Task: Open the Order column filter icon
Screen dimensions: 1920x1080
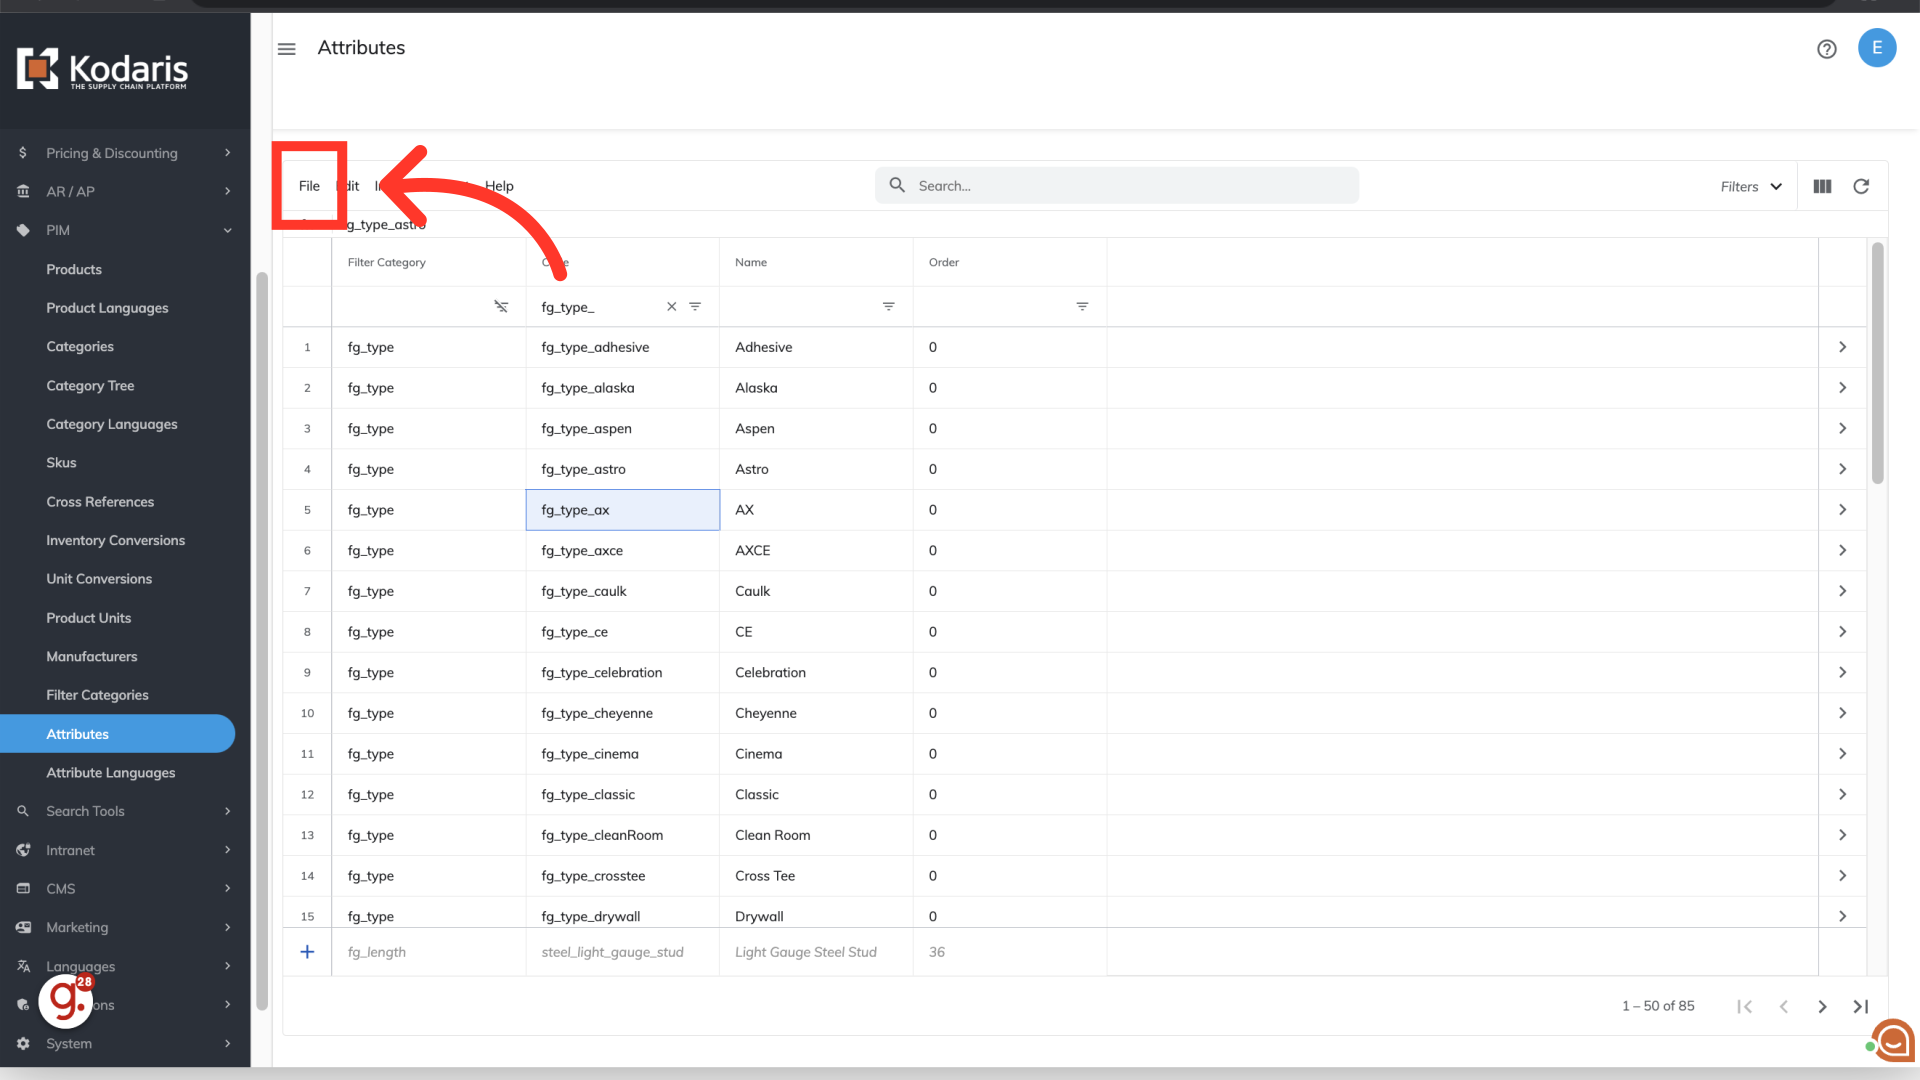Action: 1082,307
